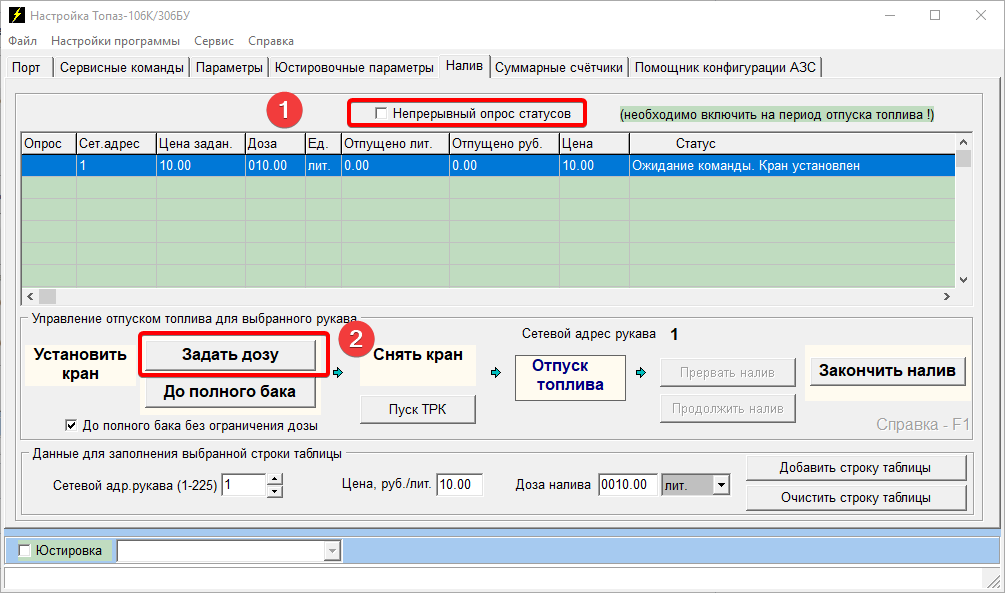
Task: Open the Настройки программы menu
Action: pos(115,41)
